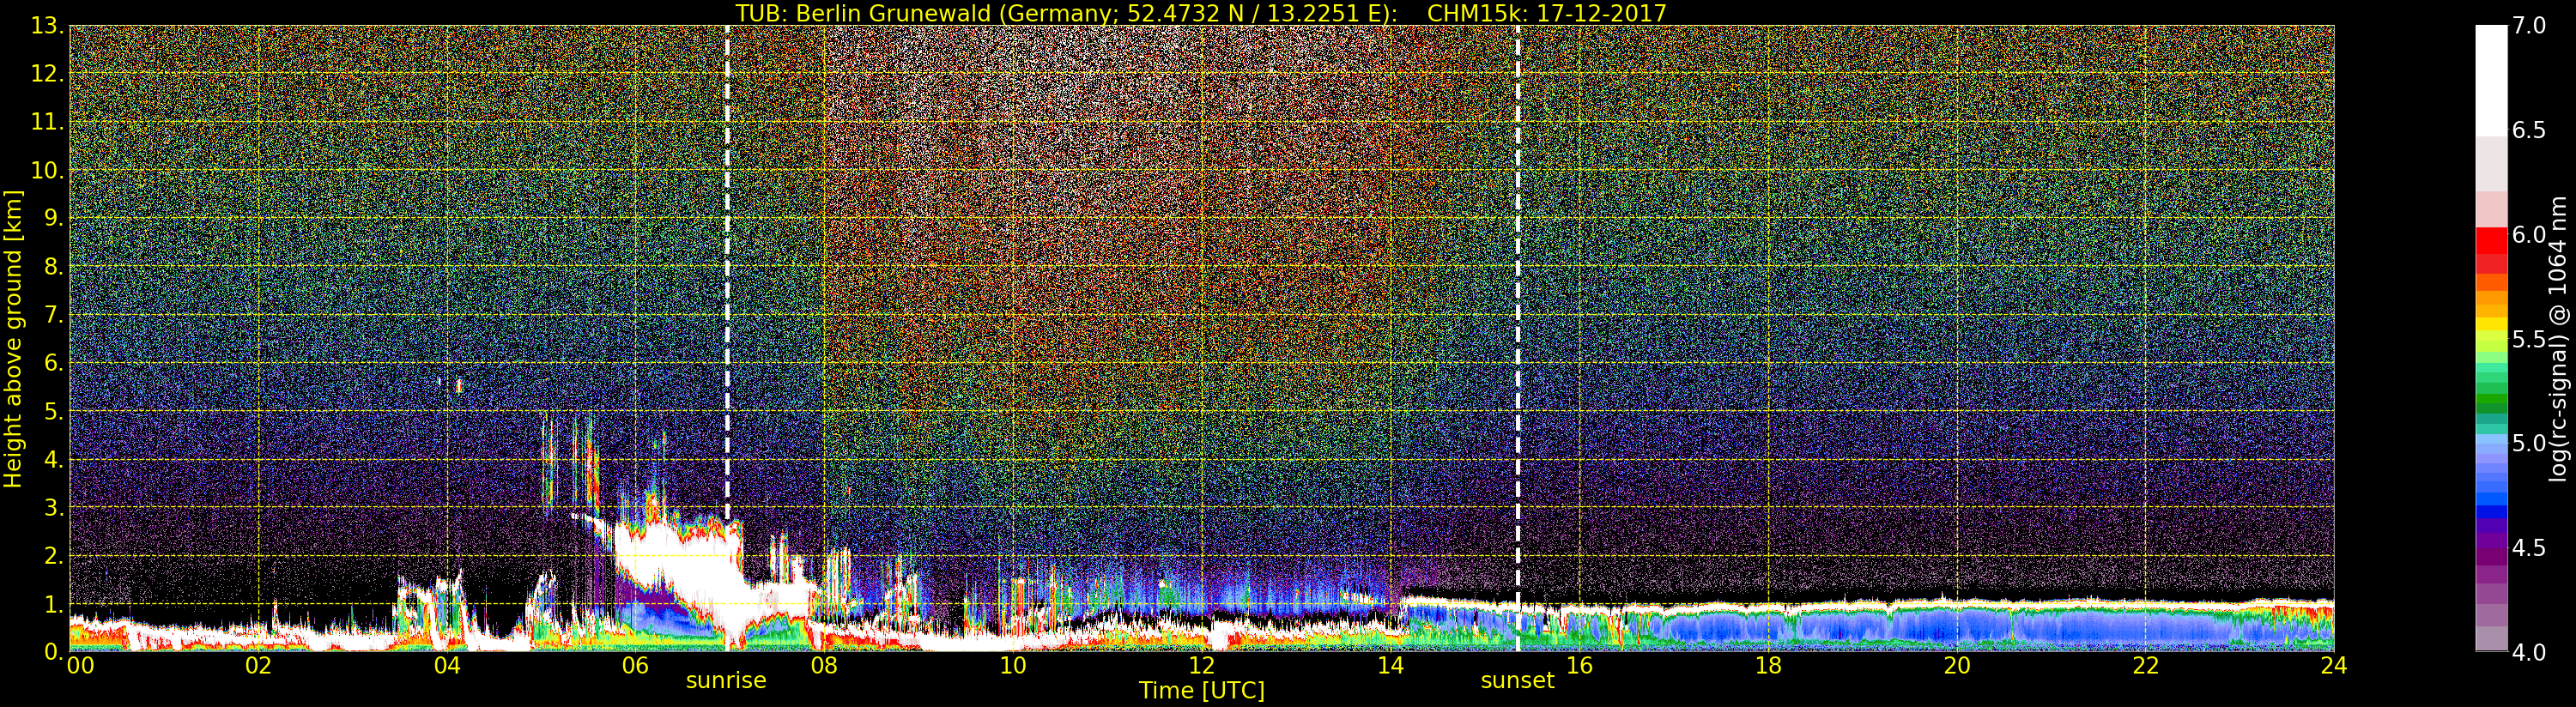Click the y-axis tick label '4.'
This screenshot has width=2576, height=707.
(x=53, y=459)
